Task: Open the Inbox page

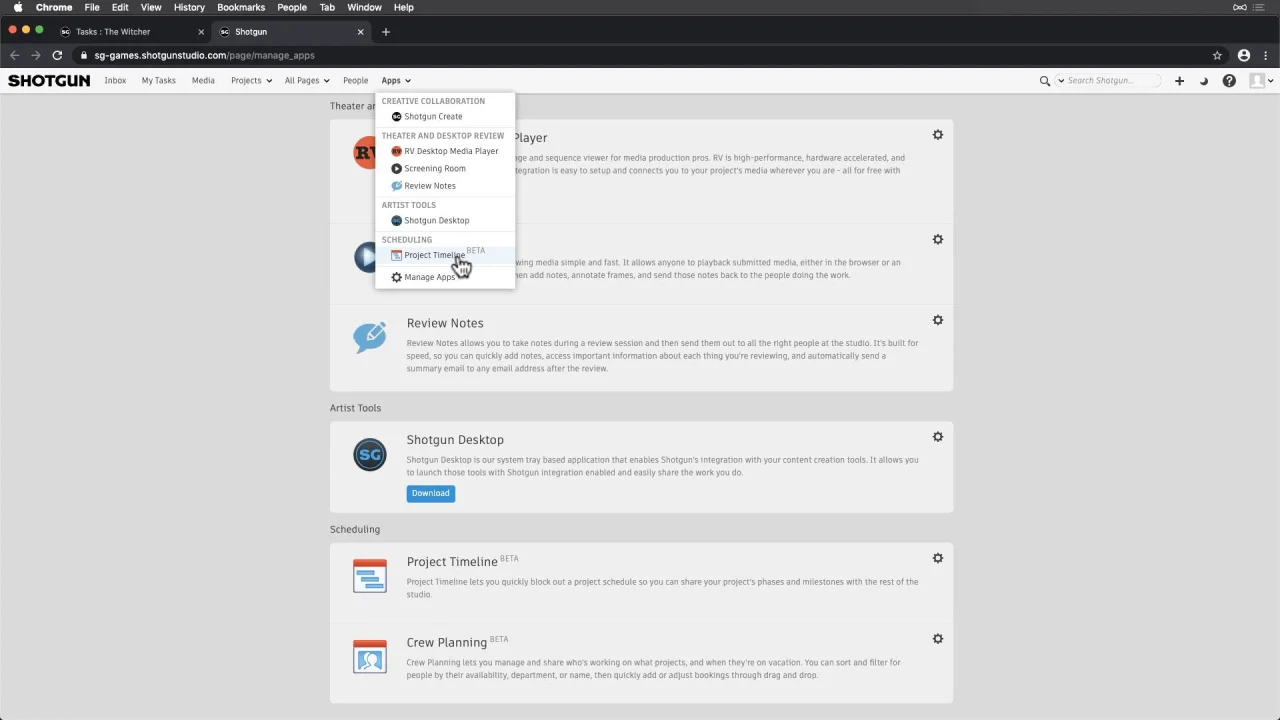Action: (x=115, y=81)
